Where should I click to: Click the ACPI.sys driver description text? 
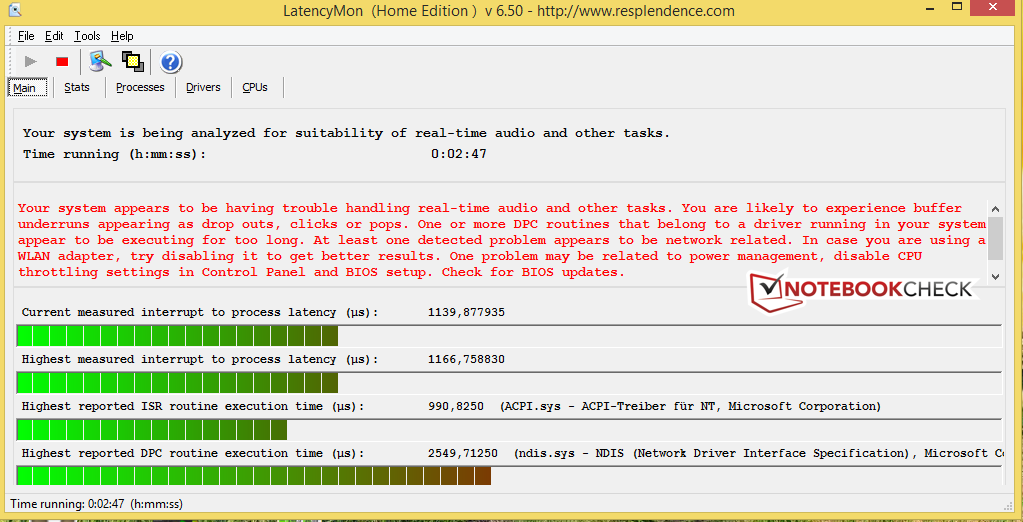point(690,406)
